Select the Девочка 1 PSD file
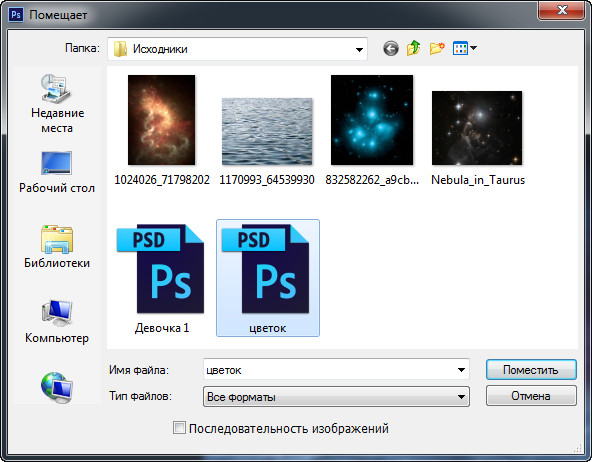This screenshot has height=462, width=592. coord(162,278)
